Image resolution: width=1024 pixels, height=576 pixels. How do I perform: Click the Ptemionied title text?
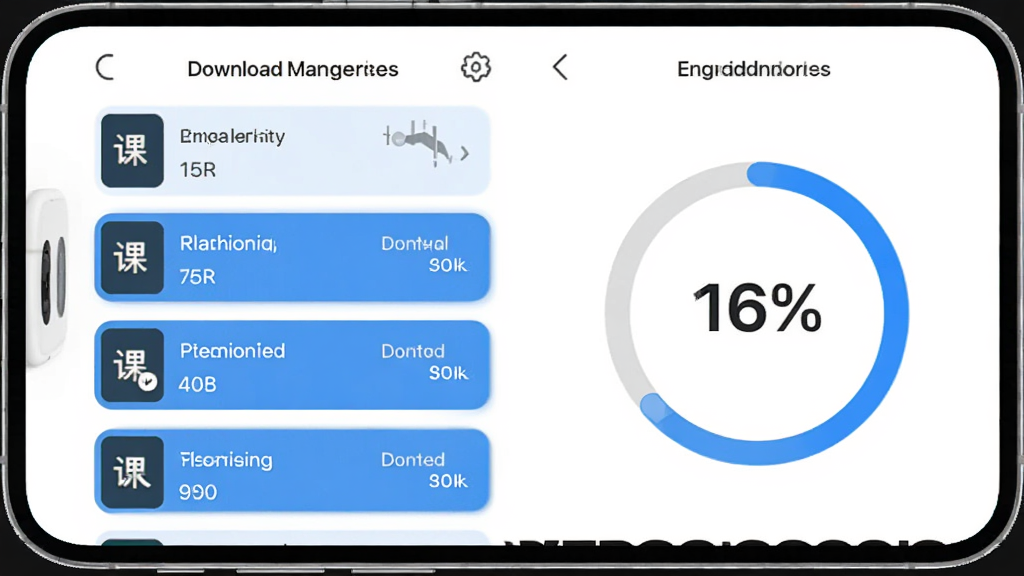tap(232, 351)
